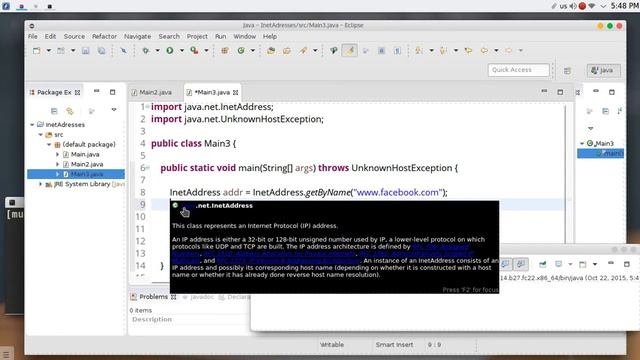
Task: Click the Previous Annotation toolbar icon
Action: point(443,51)
